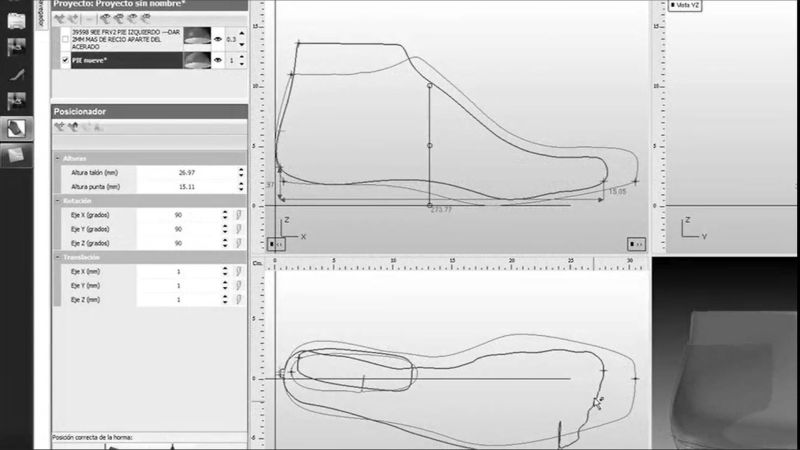Collapse the Traslación section
Image resolution: width=800 pixels, height=450 pixels.
[x=58, y=257]
